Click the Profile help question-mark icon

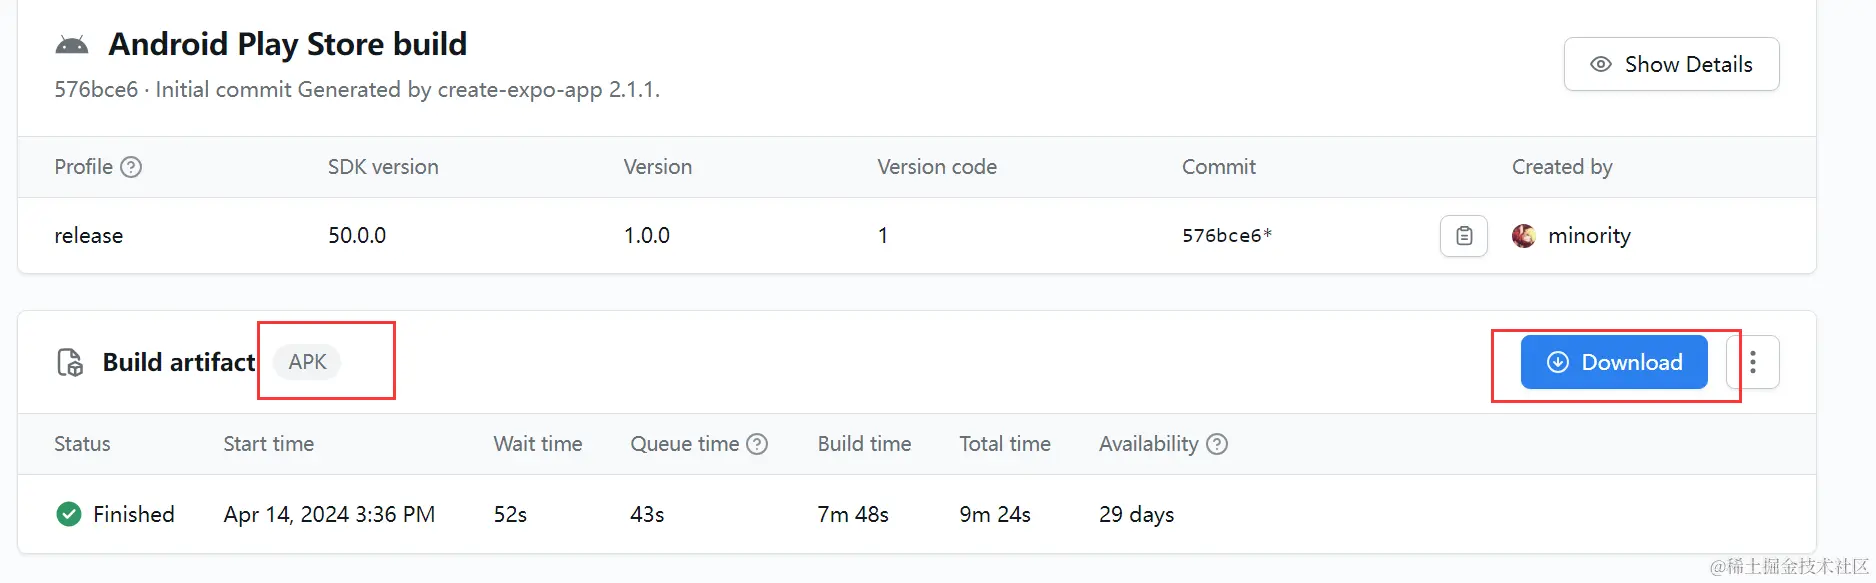tap(131, 167)
